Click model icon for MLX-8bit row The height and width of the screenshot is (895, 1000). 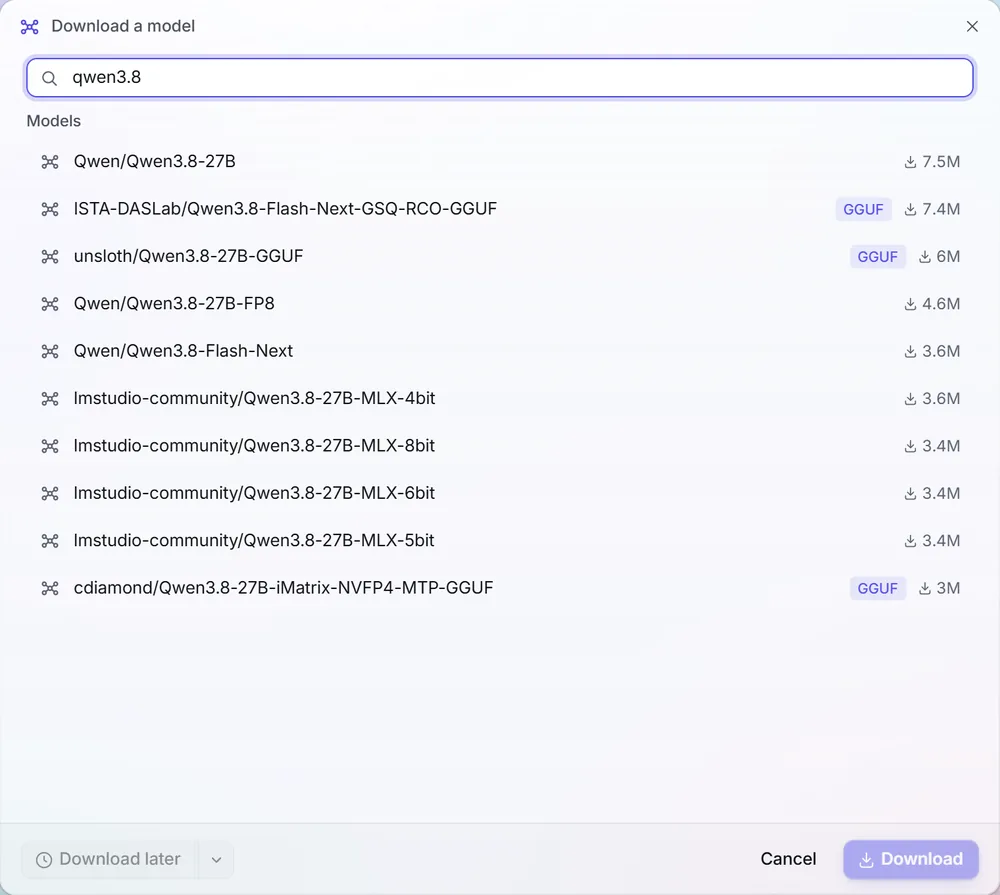click(x=50, y=446)
